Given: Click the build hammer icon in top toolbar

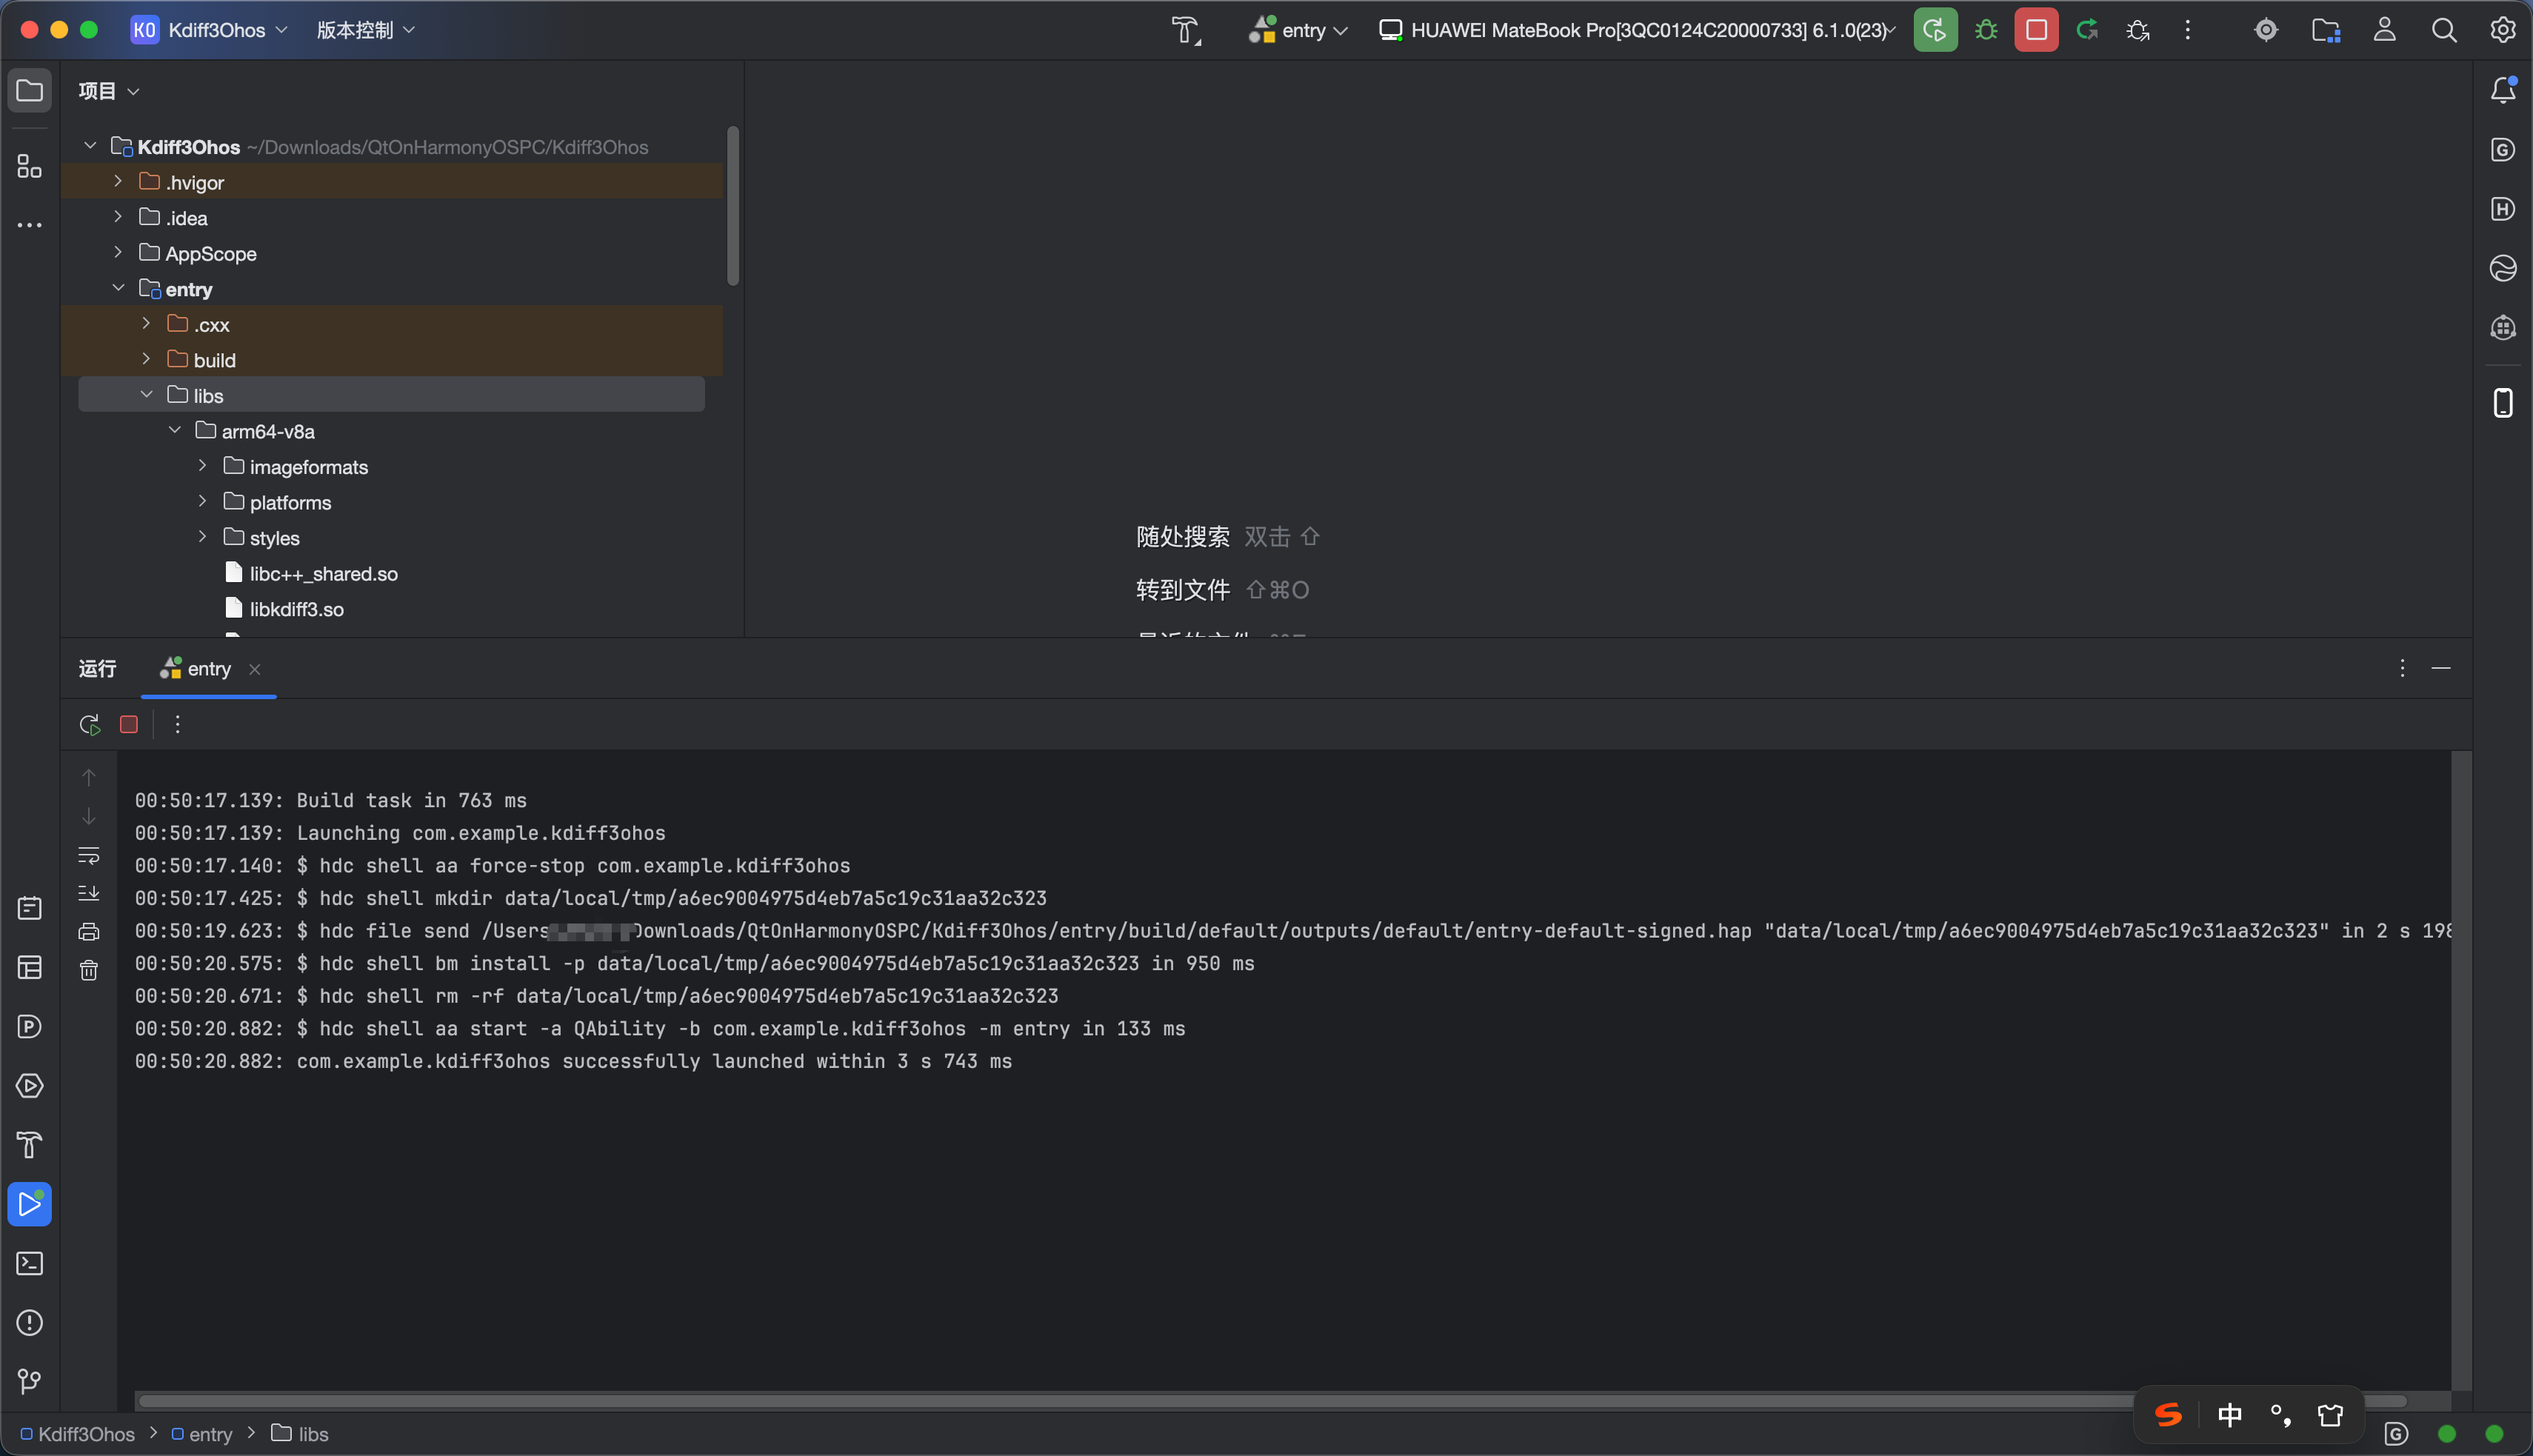Looking at the screenshot, I should coord(1186,30).
